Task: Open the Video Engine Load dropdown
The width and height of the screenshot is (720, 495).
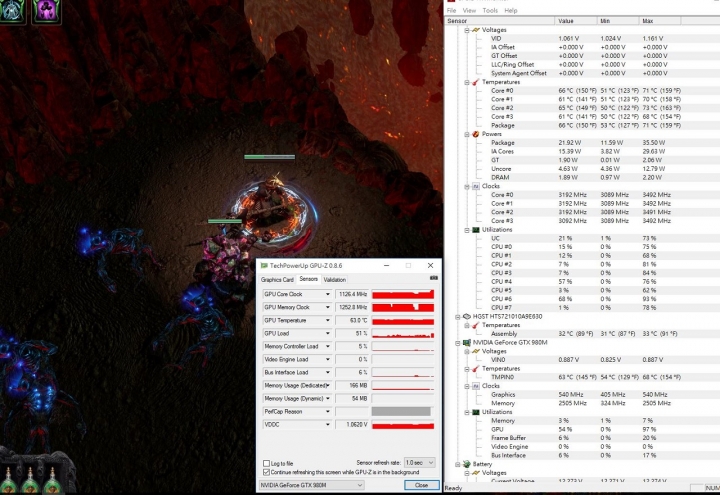Action: click(328, 360)
